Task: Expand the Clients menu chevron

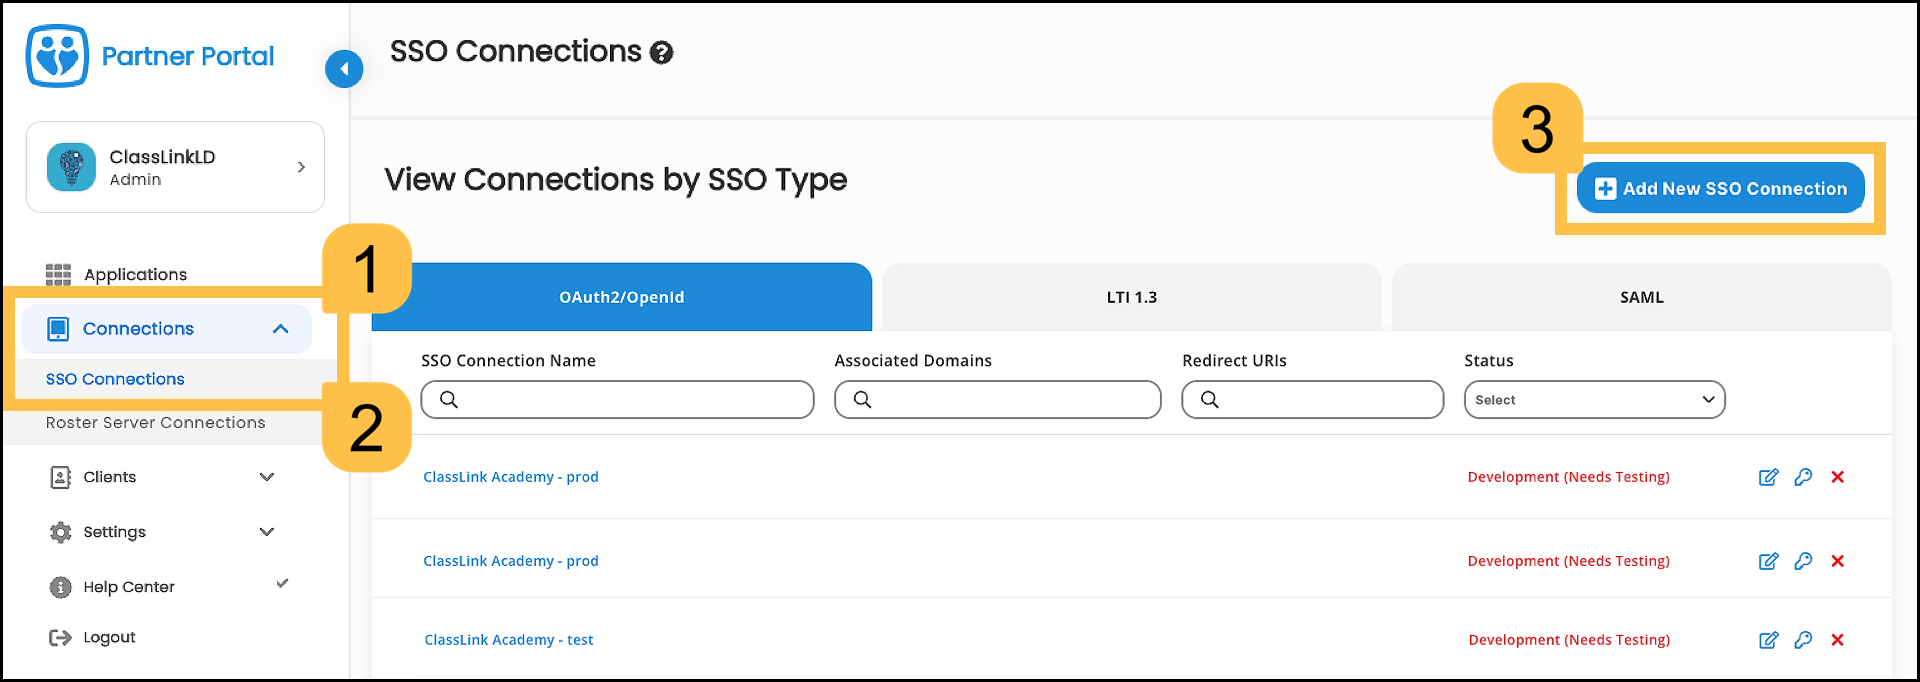Action: pos(267,477)
